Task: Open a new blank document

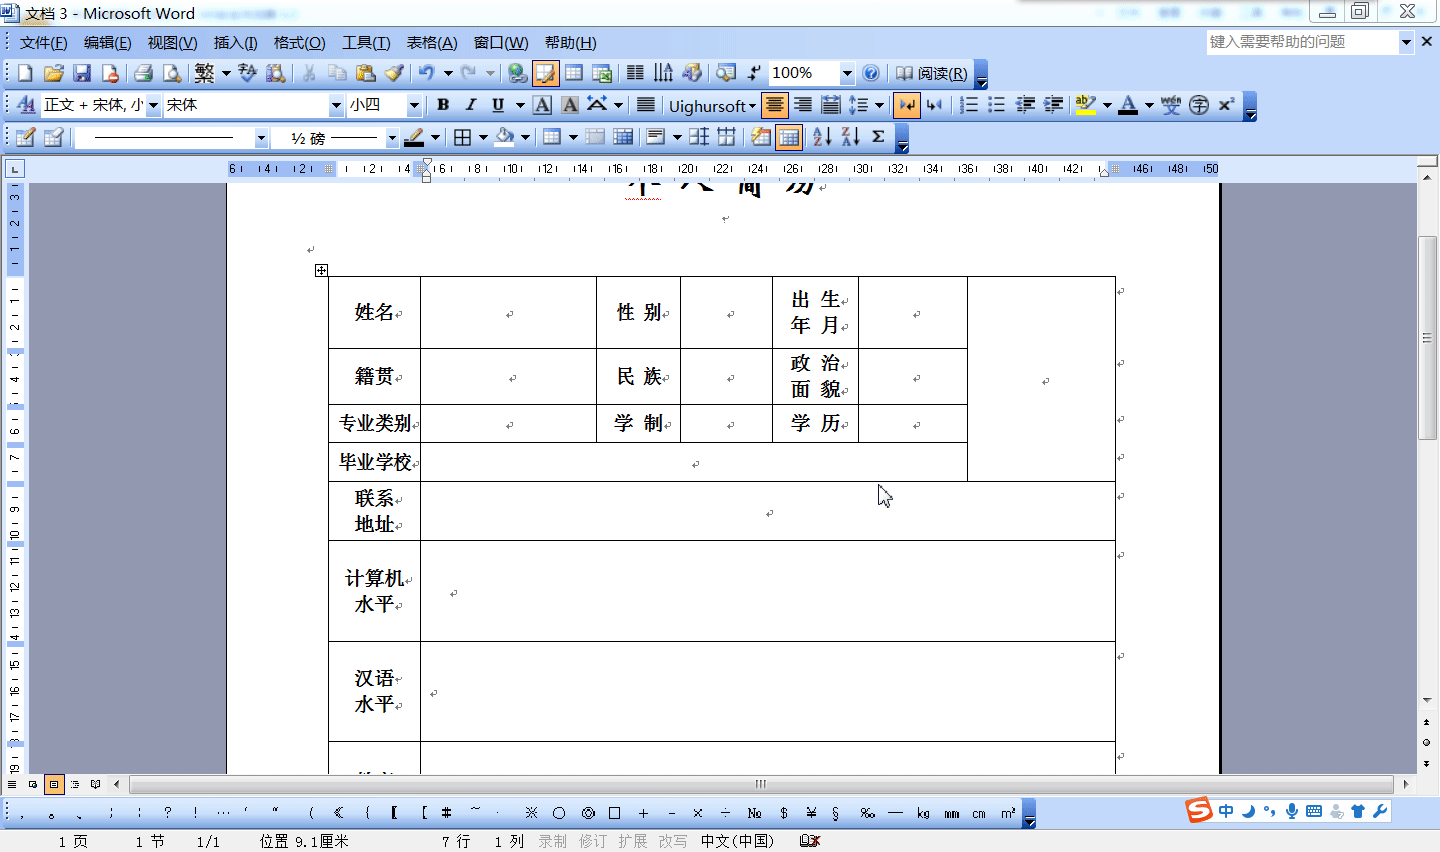Action: [22, 73]
